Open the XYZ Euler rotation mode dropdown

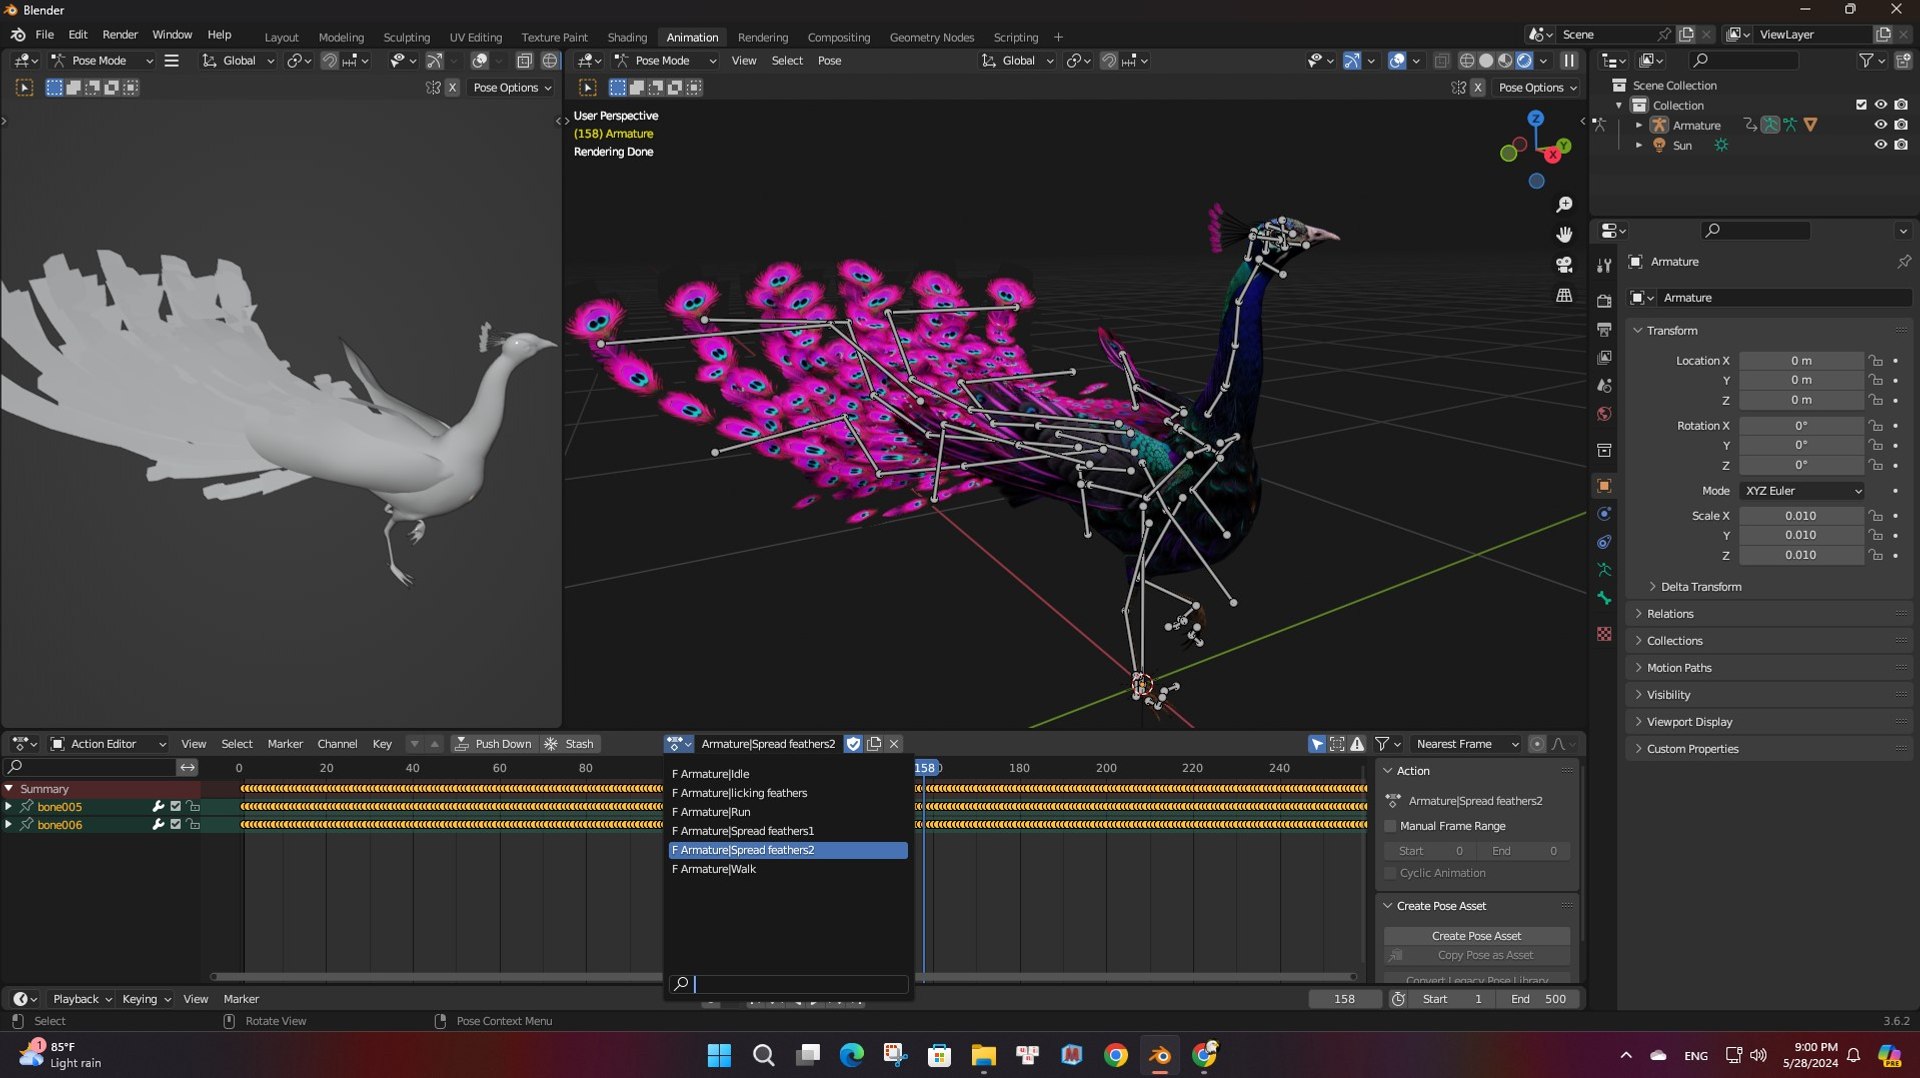[1802, 491]
